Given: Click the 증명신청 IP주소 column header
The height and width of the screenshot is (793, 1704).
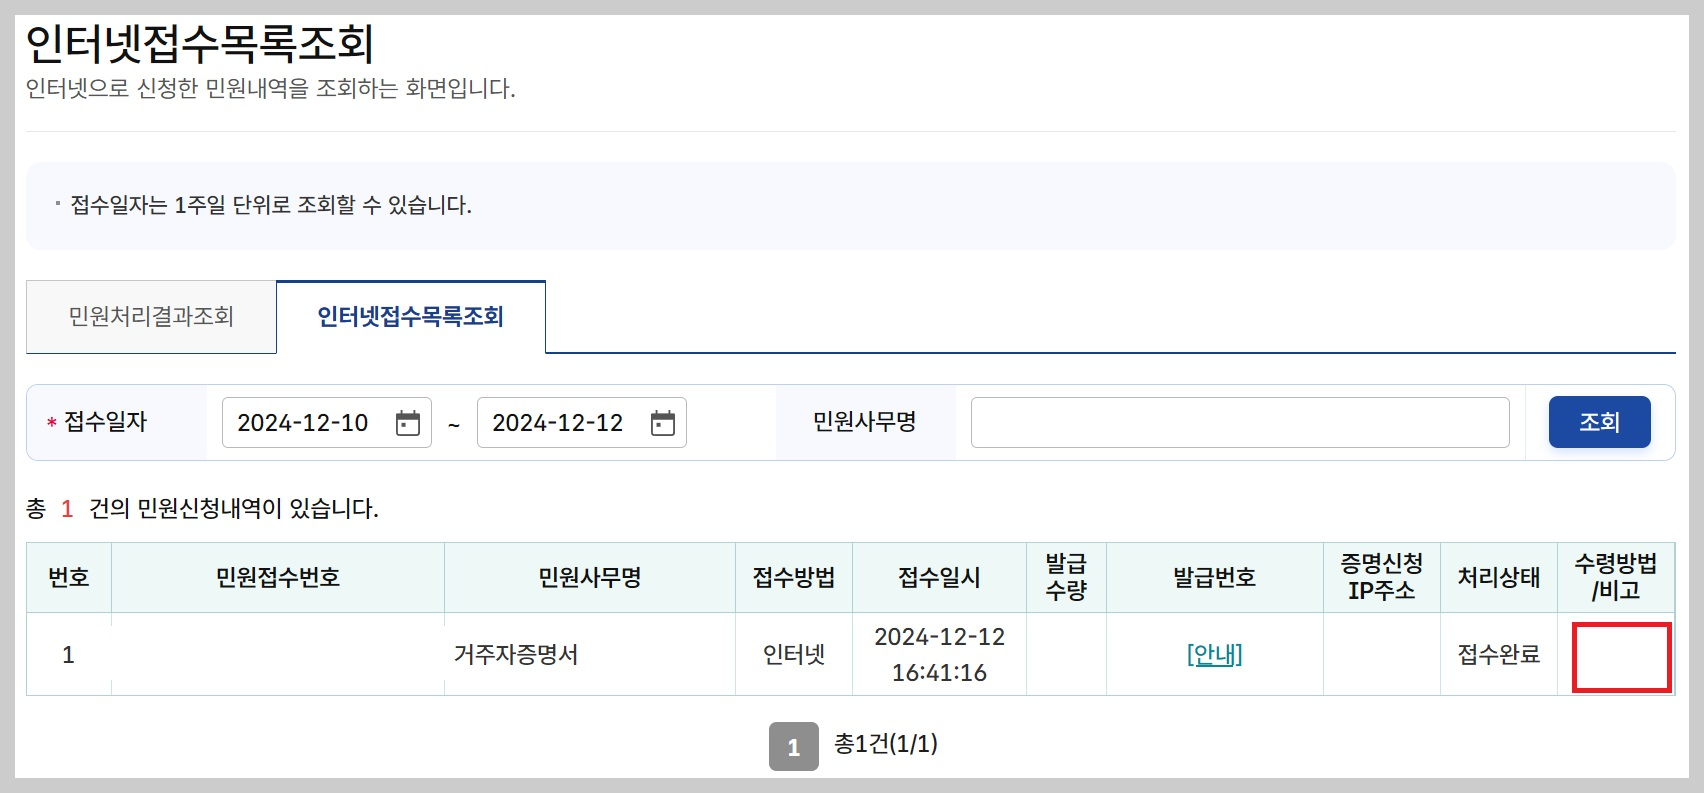Looking at the screenshot, I should click(1382, 577).
